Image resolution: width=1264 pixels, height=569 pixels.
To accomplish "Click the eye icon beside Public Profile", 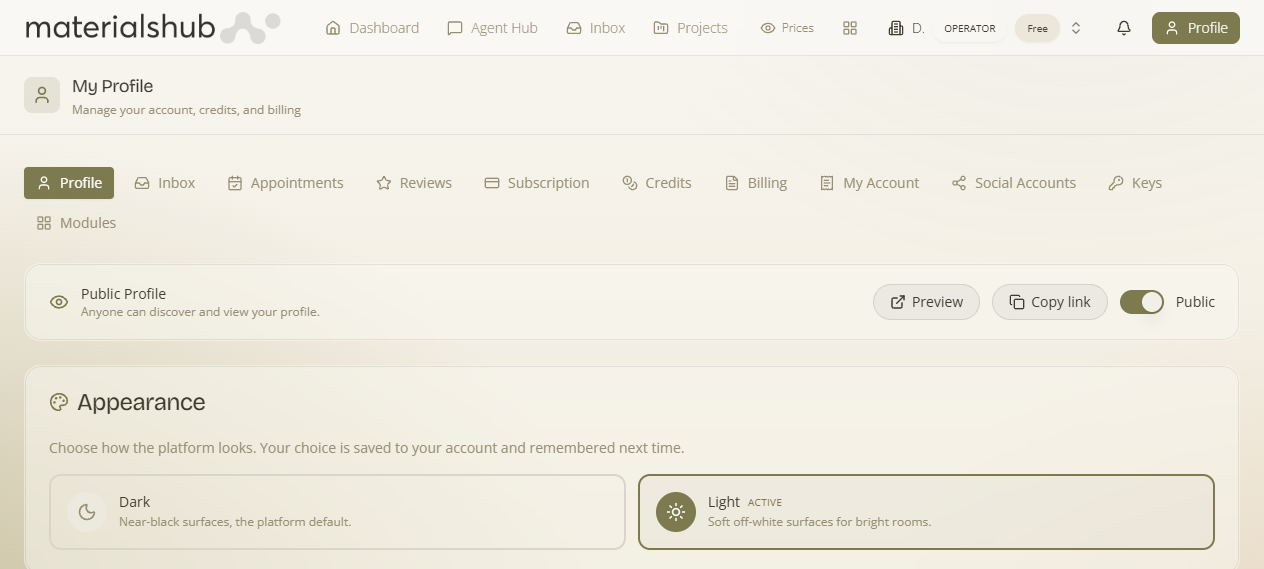I will (x=59, y=302).
